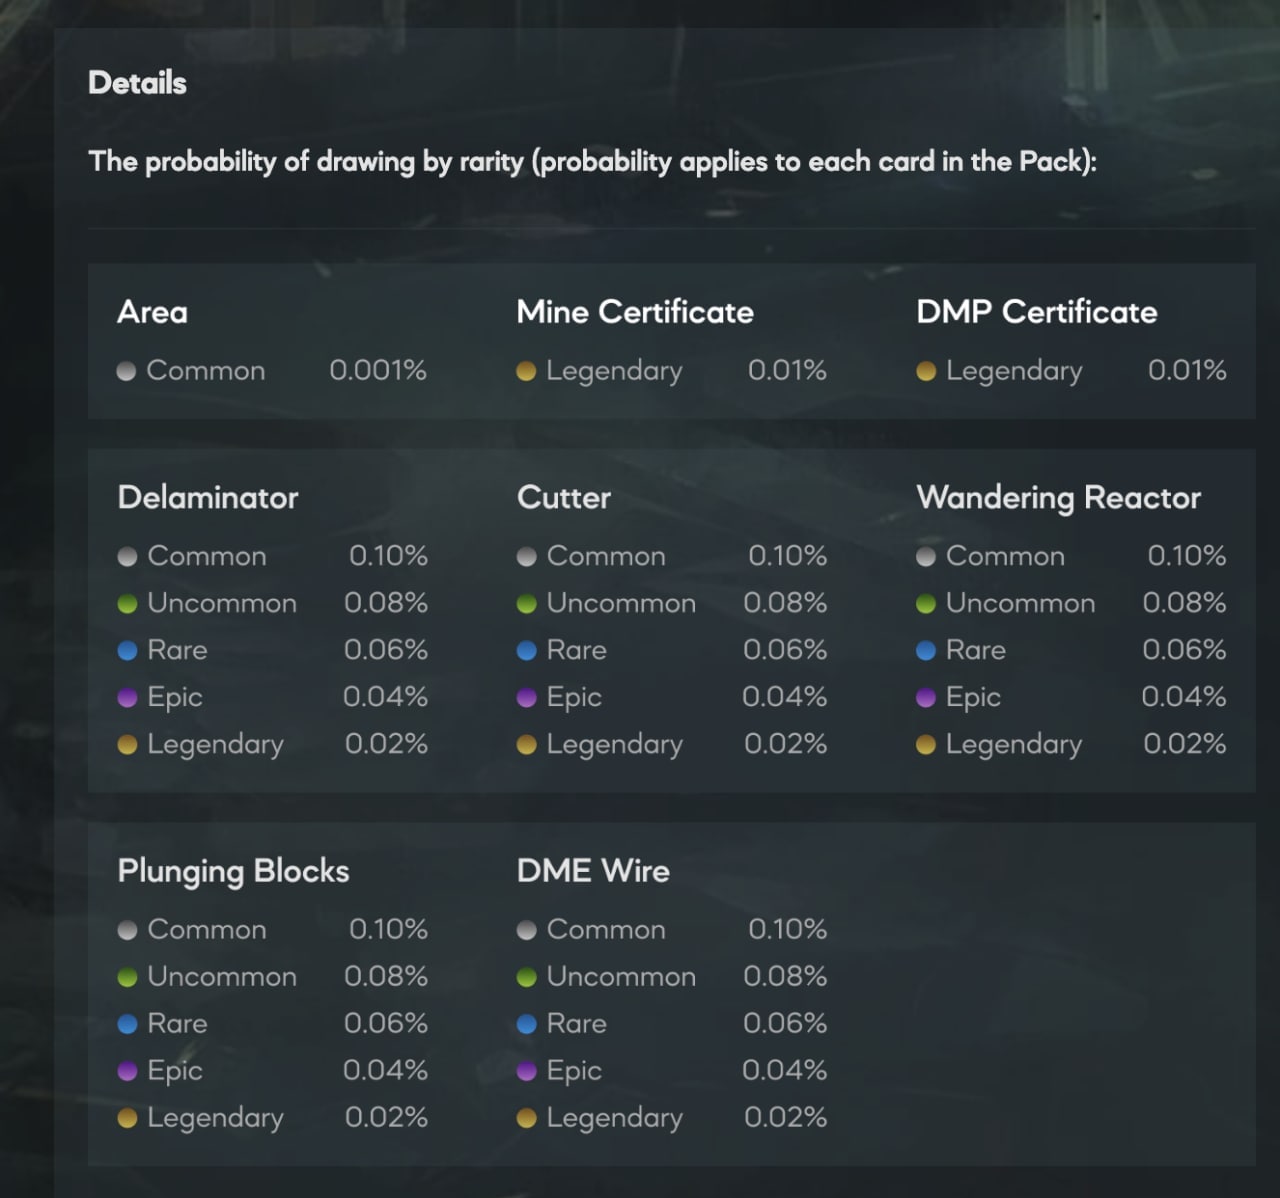This screenshot has width=1280, height=1198.
Task: Click the gold Legendary dot under DMP Certificate
Action: tap(926, 371)
